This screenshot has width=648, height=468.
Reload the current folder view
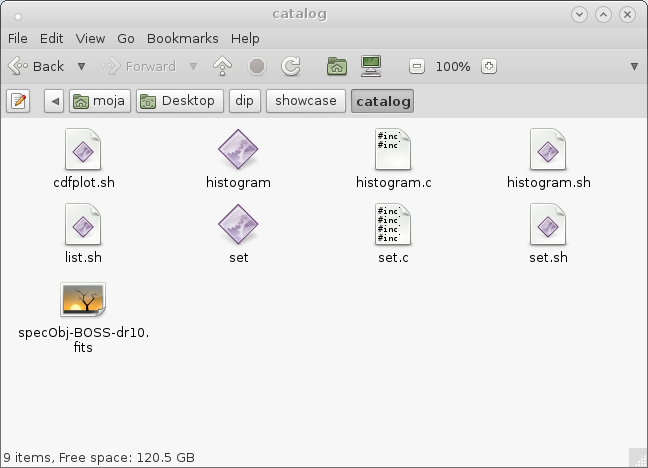coord(291,66)
